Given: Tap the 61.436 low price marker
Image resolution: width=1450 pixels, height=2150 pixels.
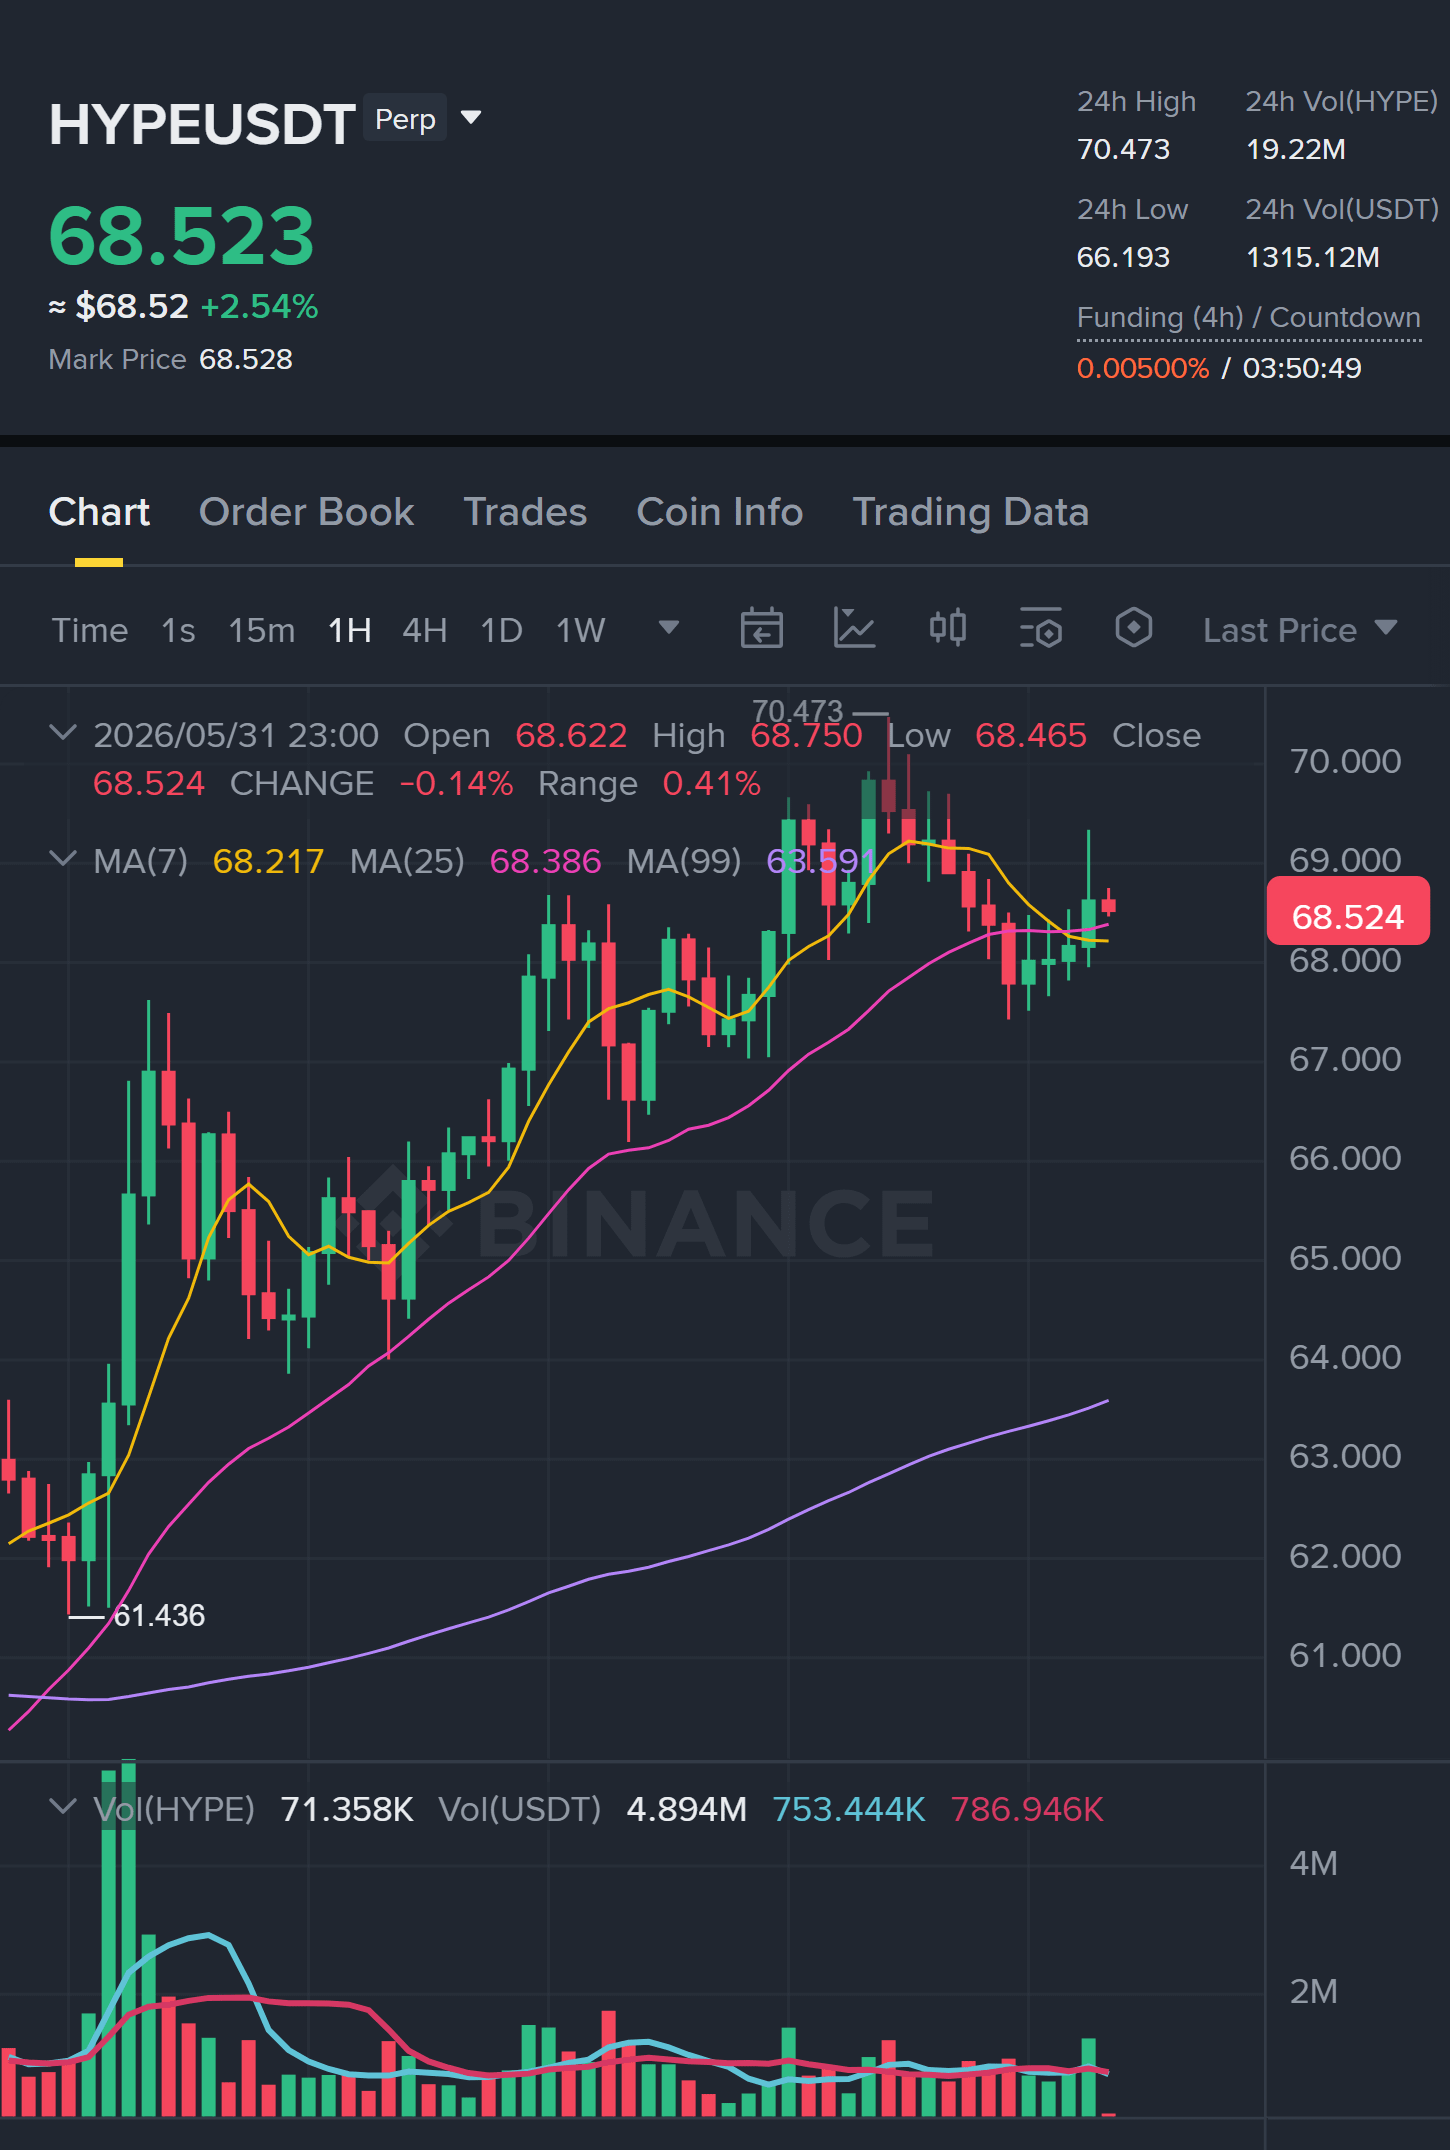Looking at the screenshot, I should (160, 1615).
